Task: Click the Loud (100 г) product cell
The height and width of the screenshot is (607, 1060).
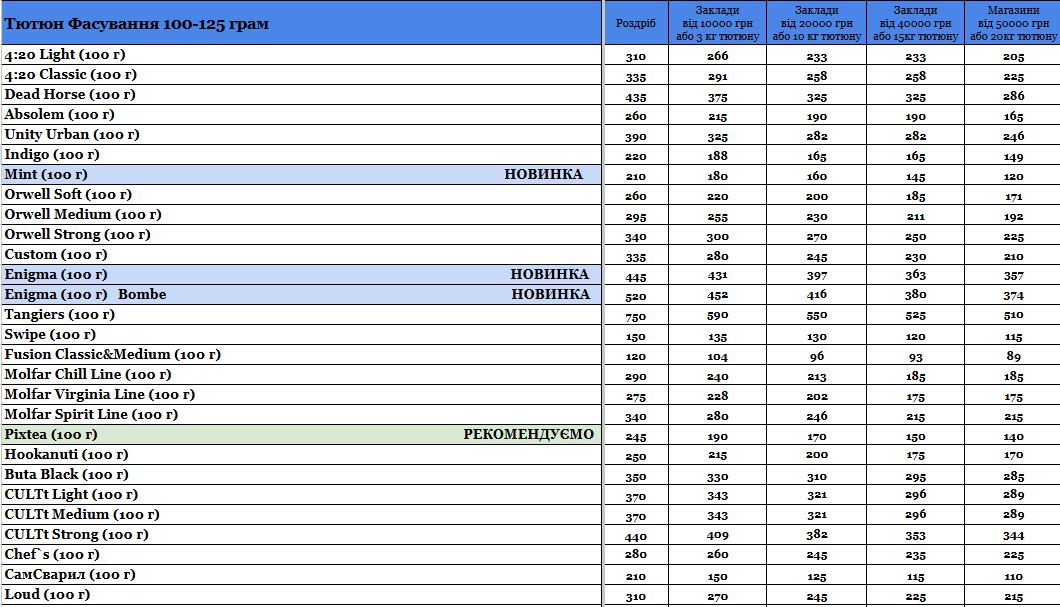Action: (x=47, y=595)
